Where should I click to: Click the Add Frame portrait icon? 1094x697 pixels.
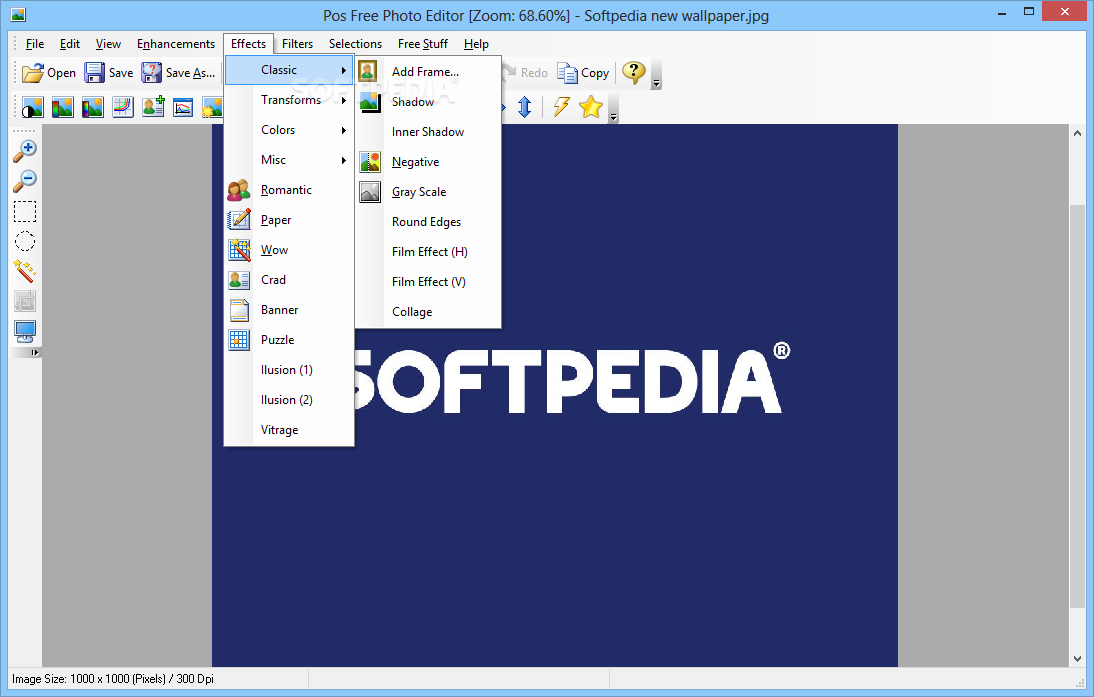pyautogui.click(x=368, y=71)
